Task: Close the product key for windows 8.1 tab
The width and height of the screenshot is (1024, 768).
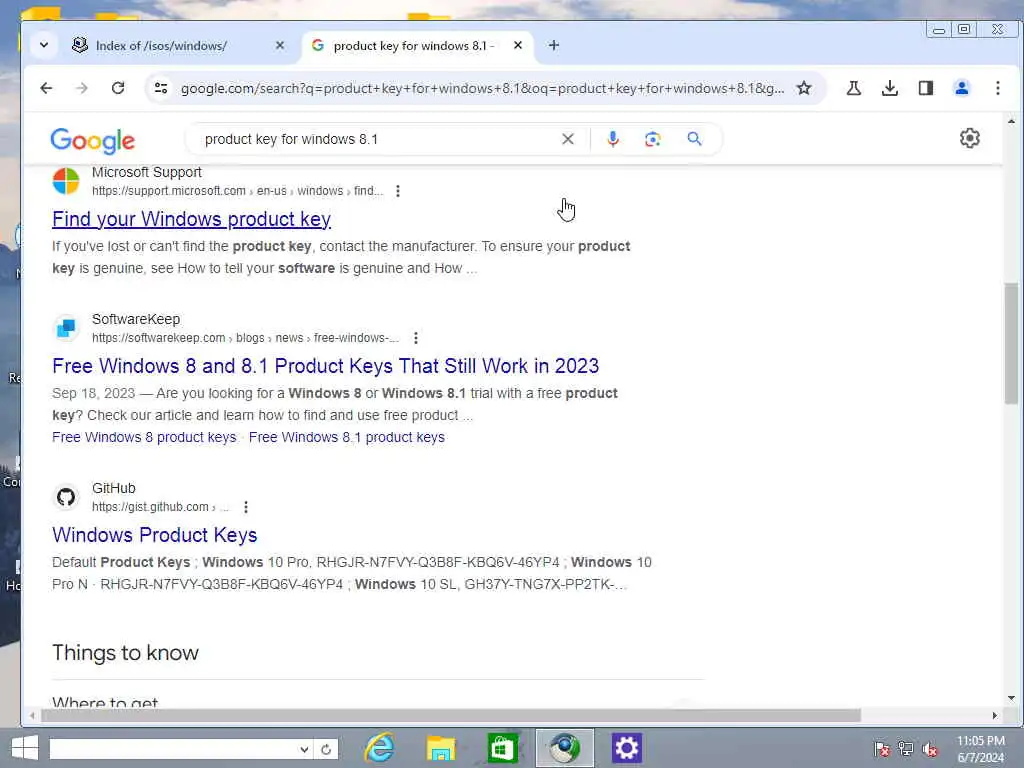Action: 518,46
